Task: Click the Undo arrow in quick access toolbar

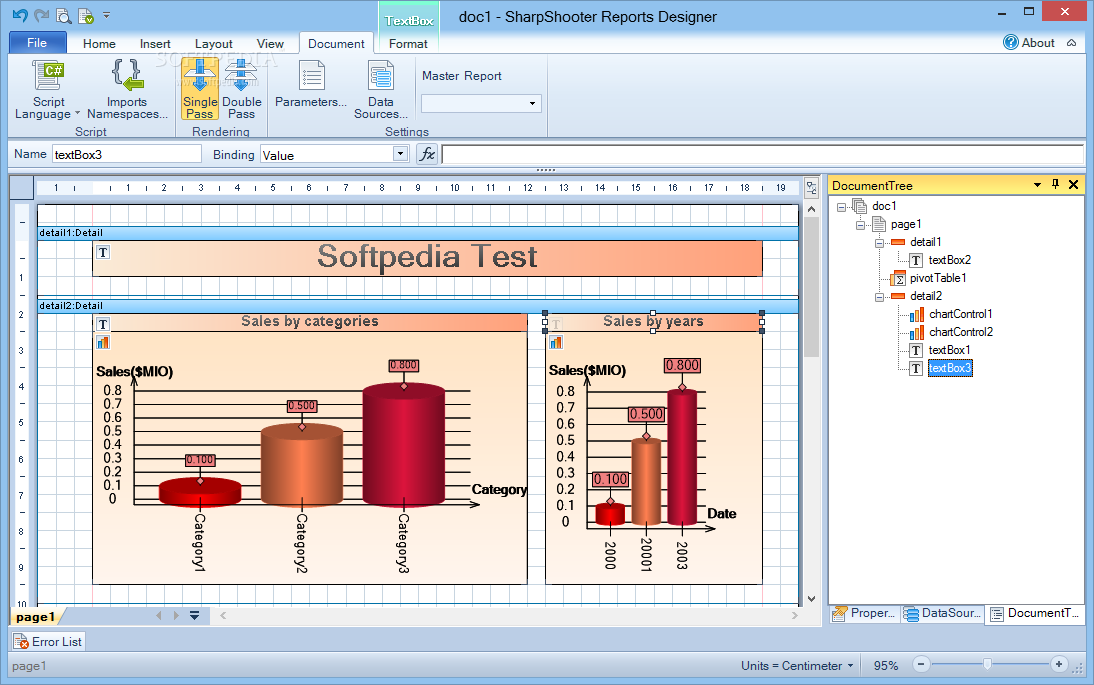Action: 20,15
